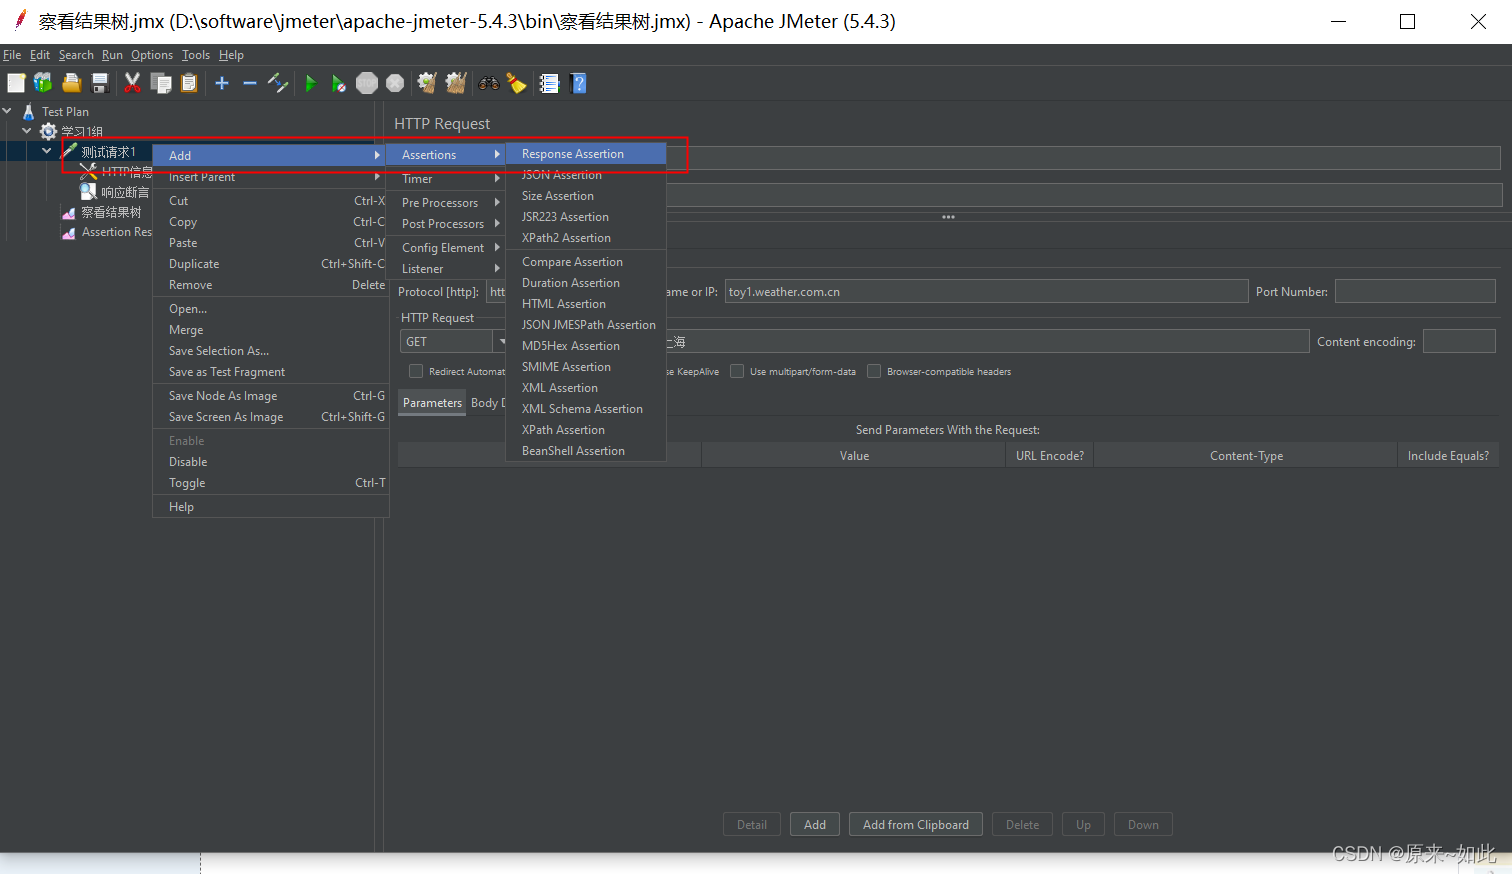Open the Function Helper list icon
Screen dimensions: 1512x874
[x=549, y=83]
